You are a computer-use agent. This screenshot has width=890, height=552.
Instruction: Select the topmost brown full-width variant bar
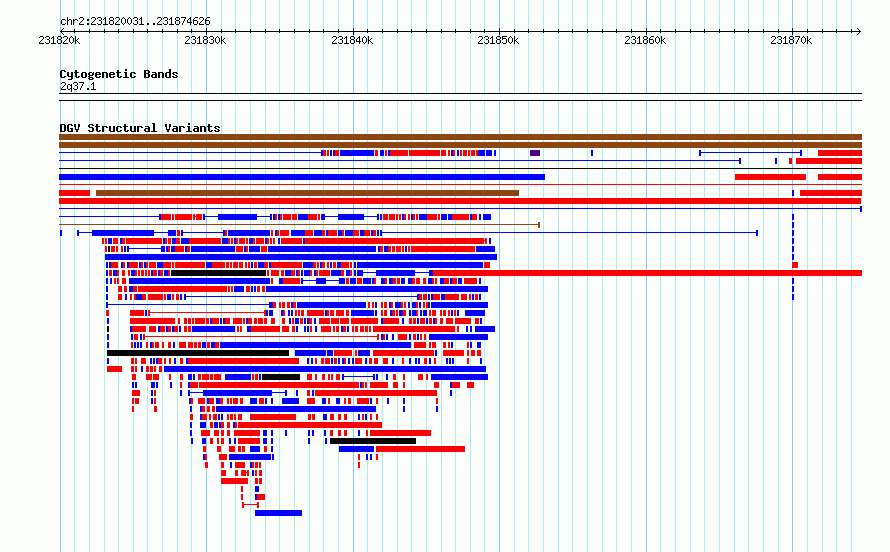460,137
